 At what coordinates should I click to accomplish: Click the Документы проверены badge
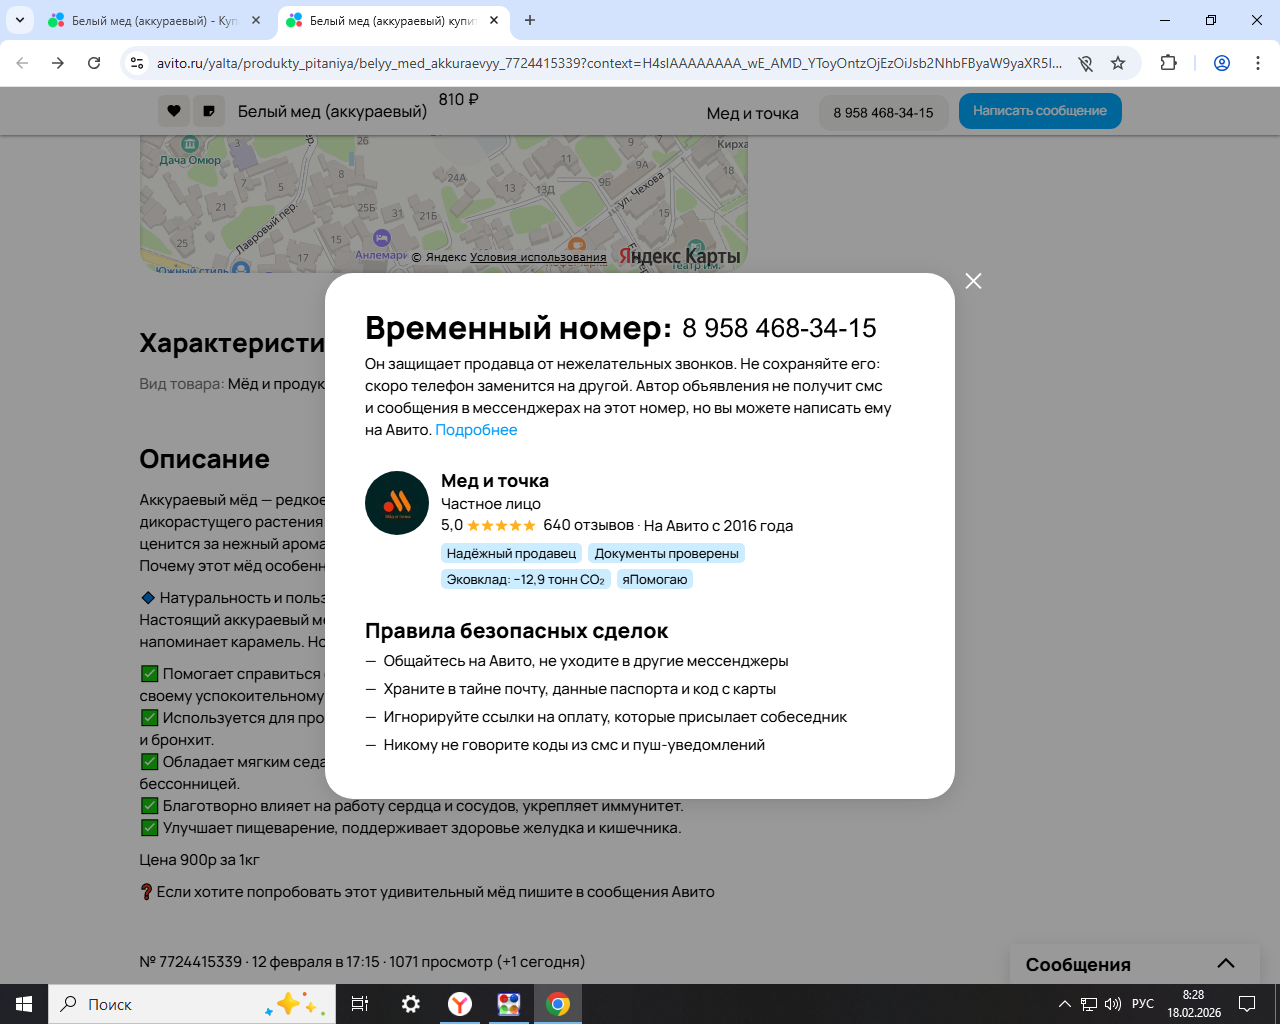click(x=666, y=553)
